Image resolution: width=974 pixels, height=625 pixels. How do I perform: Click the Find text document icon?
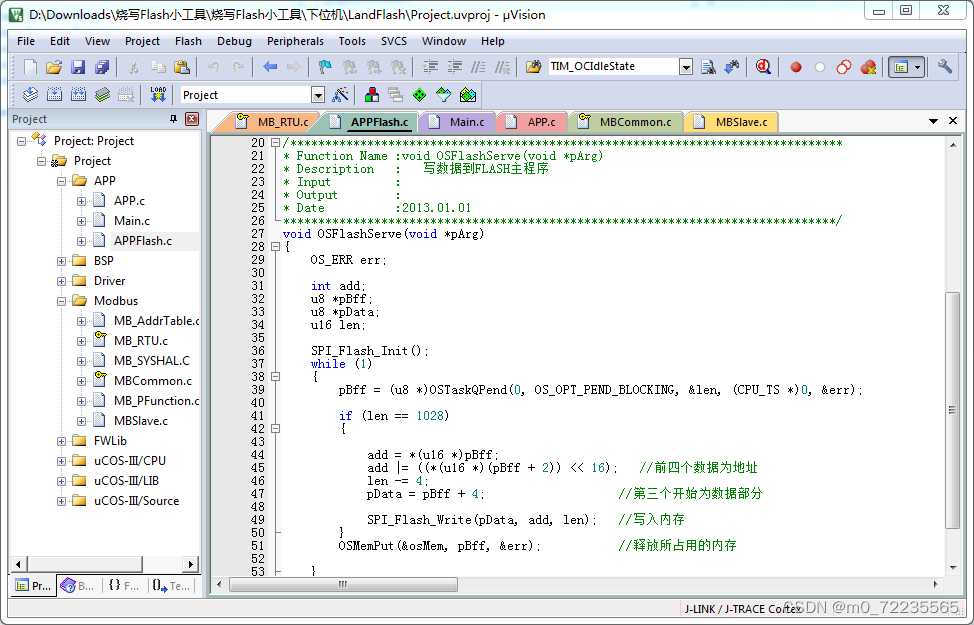point(708,66)
